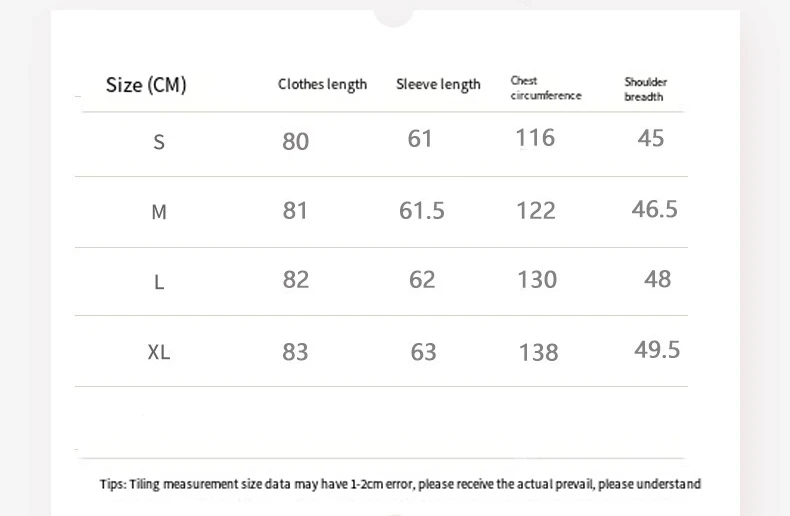
Task: Select the L size row label
Action: (x=159, y=282)
